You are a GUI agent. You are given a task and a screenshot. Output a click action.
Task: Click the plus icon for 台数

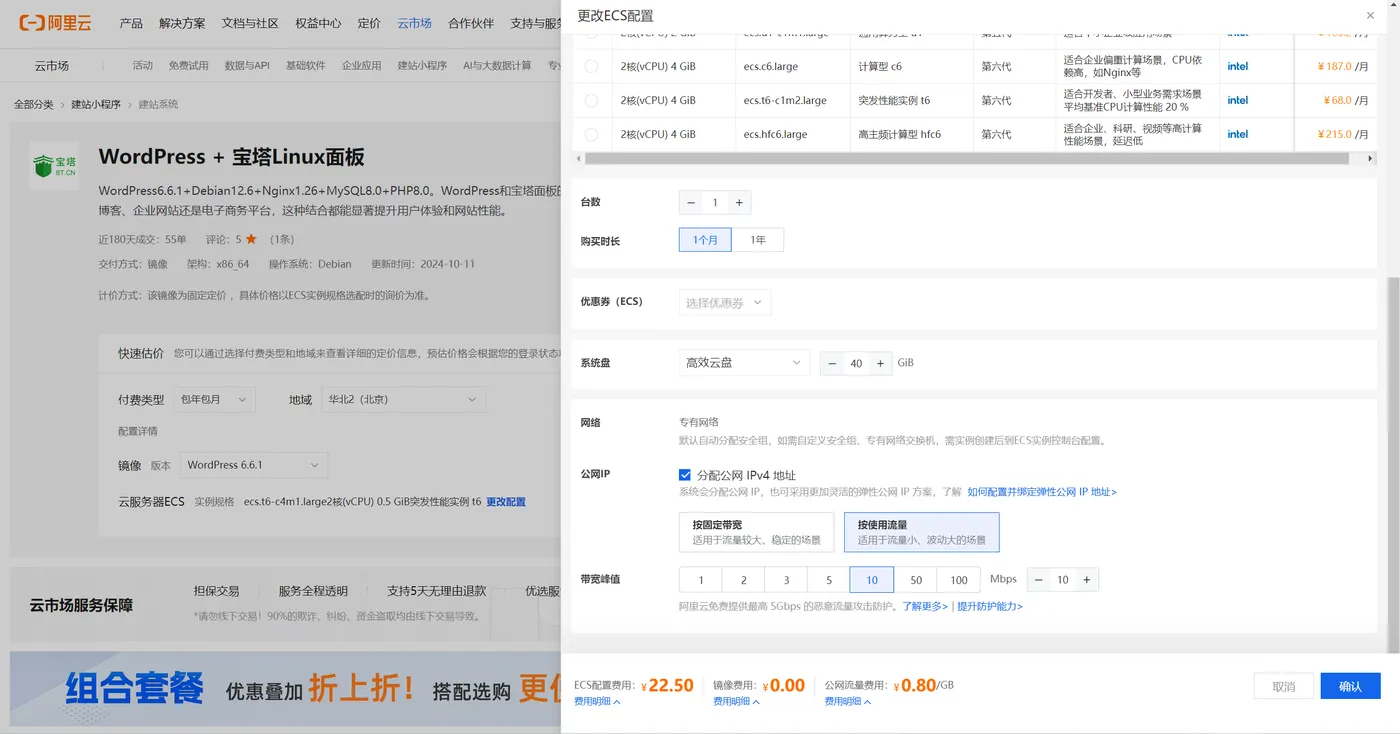(739, 203)
